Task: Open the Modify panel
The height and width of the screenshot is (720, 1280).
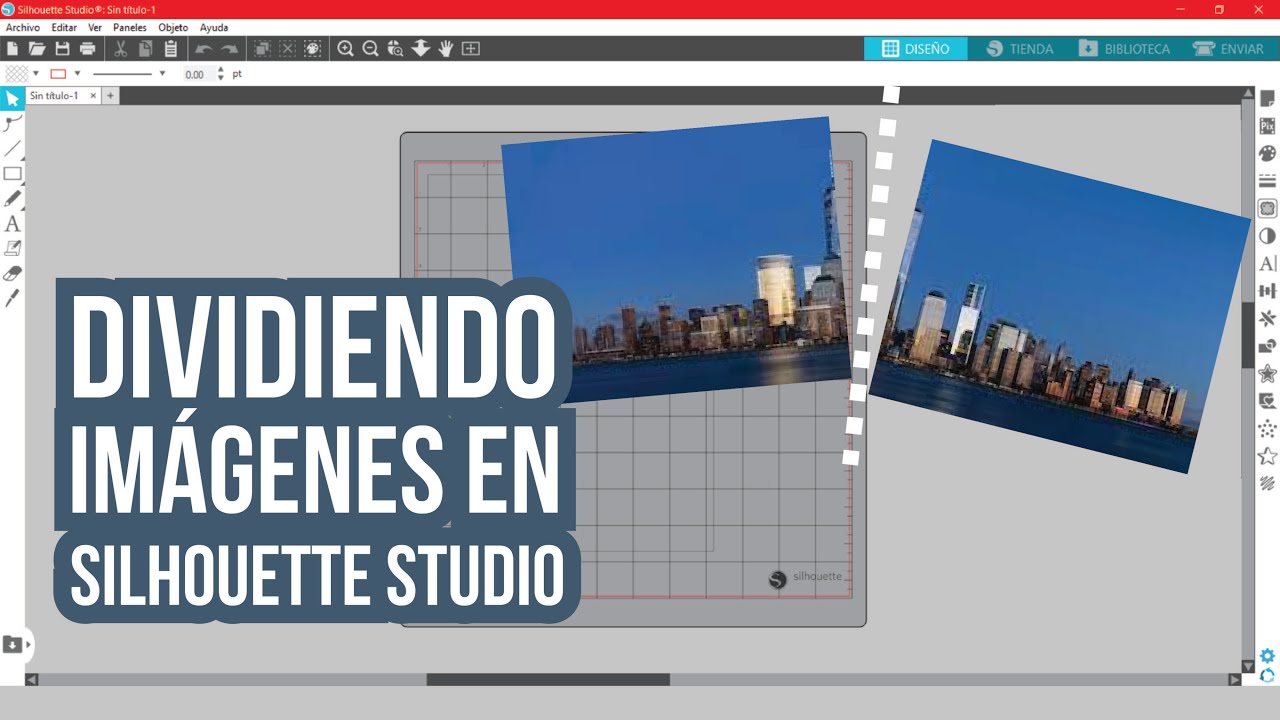Action: coord(1267,346)
